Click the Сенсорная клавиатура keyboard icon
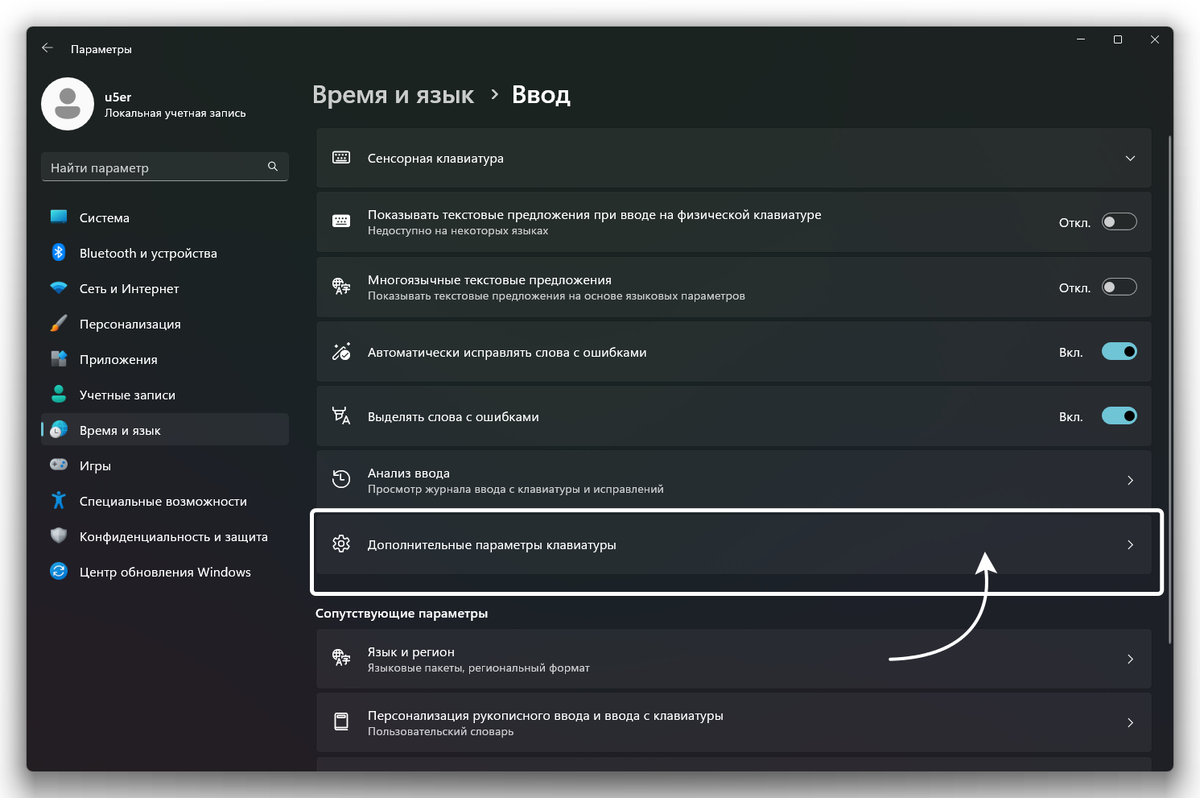 pyautogui.click(x=341, y=158)
